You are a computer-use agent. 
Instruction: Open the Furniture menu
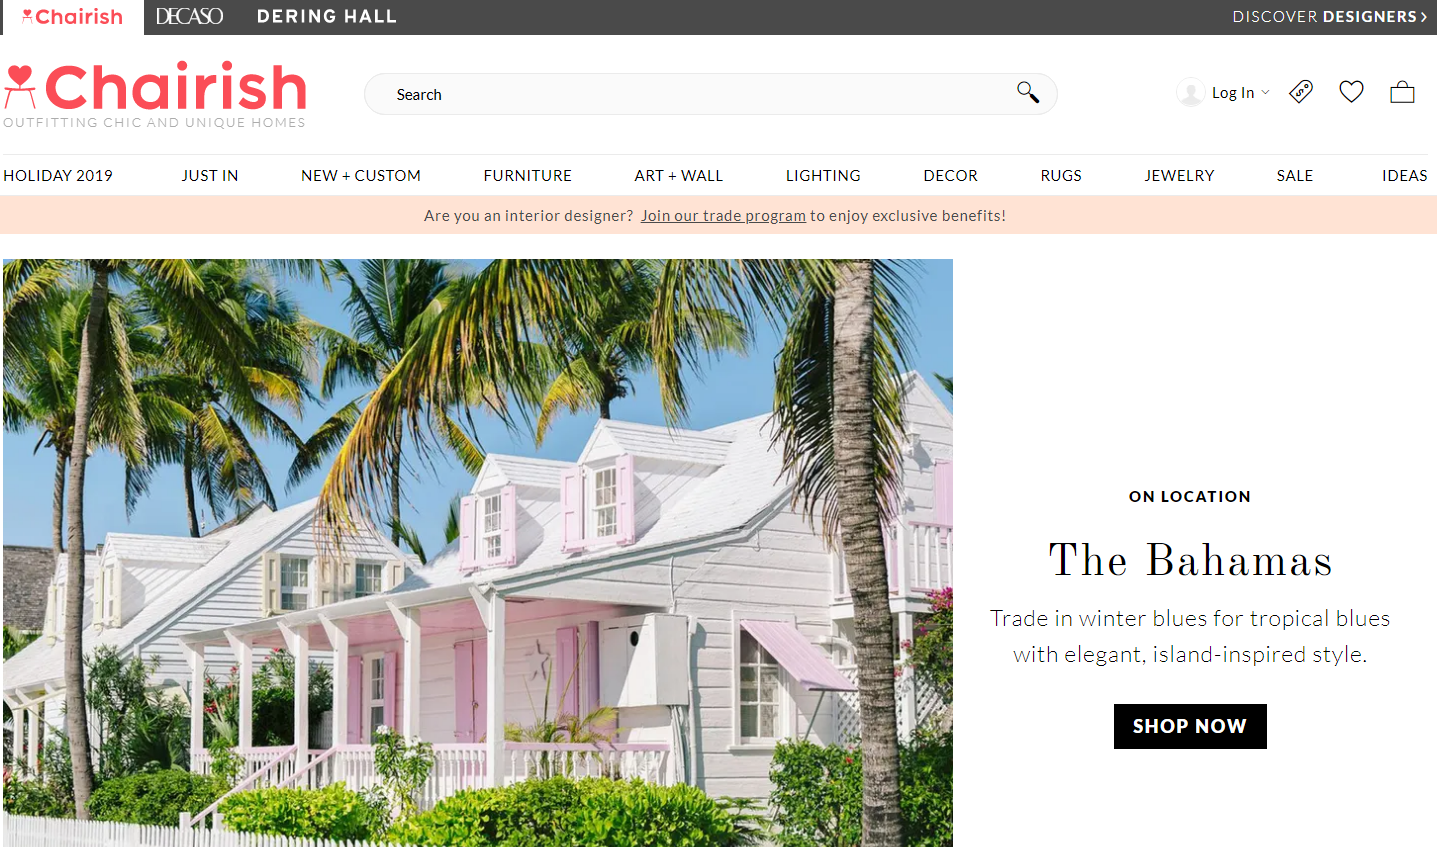(x=527, y=175)
